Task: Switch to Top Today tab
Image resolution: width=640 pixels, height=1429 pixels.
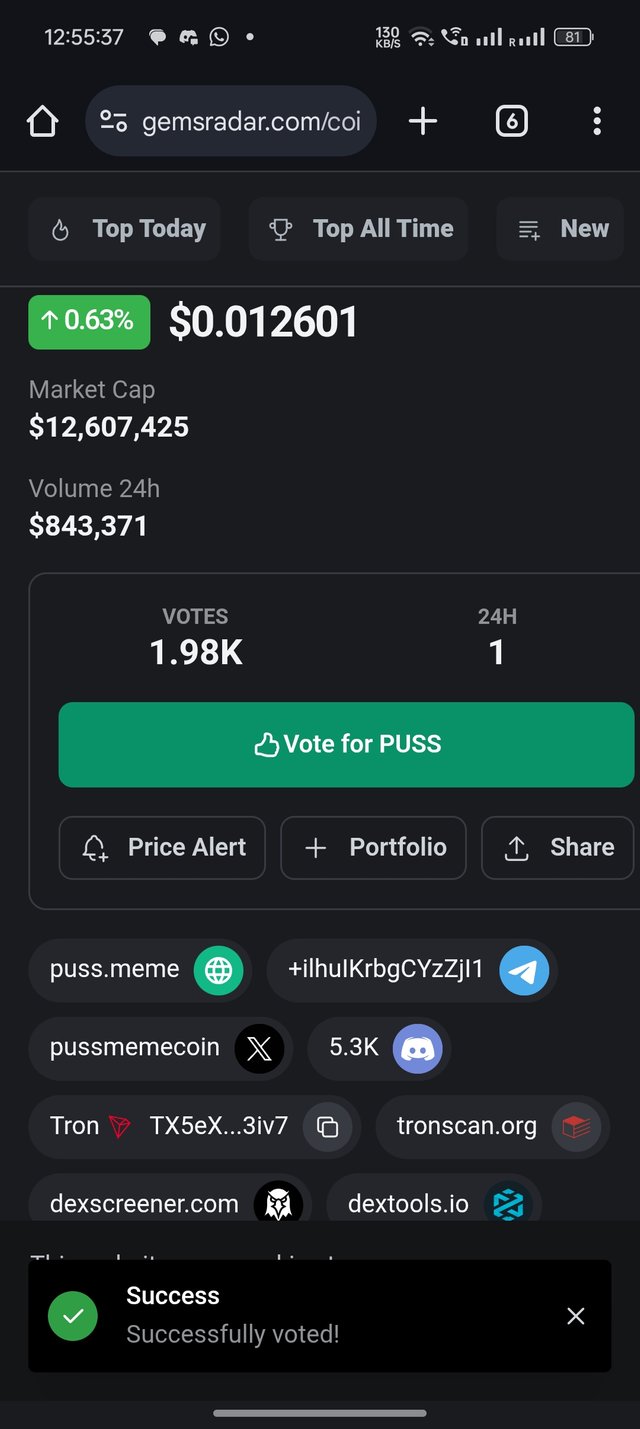Action: click(124, 229)
